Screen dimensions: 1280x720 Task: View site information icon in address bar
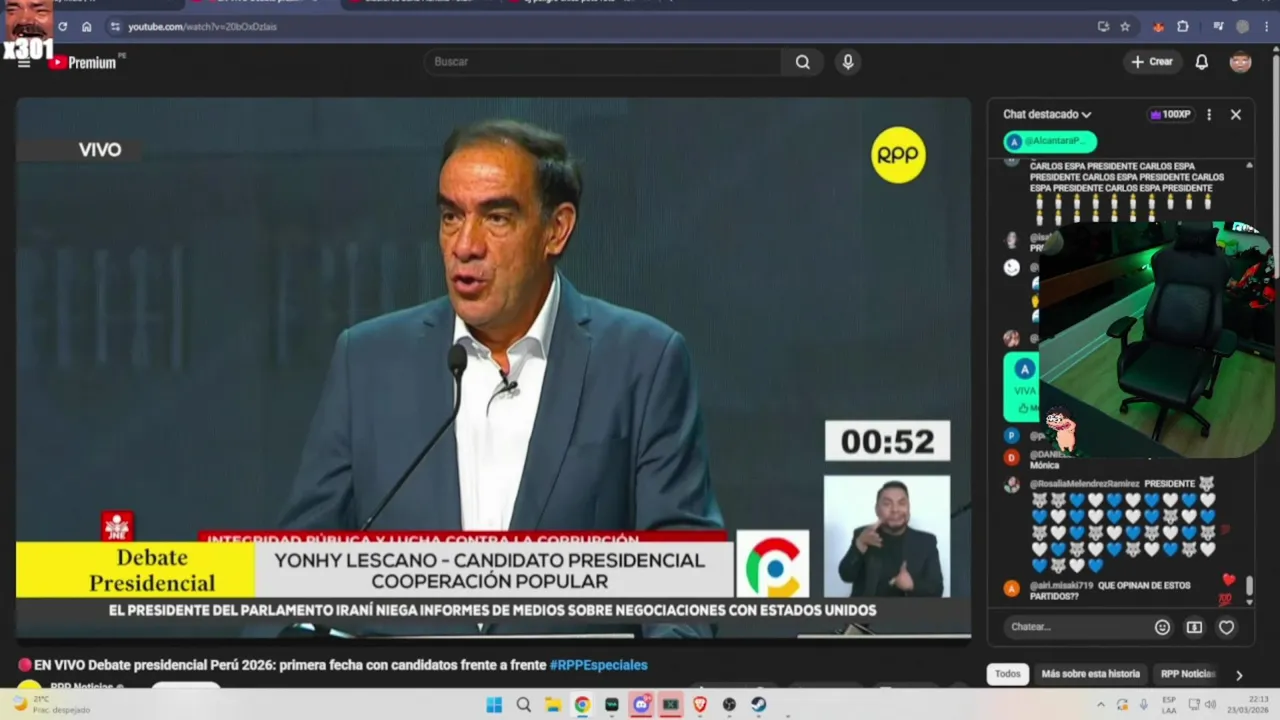(x=115, y=27)
